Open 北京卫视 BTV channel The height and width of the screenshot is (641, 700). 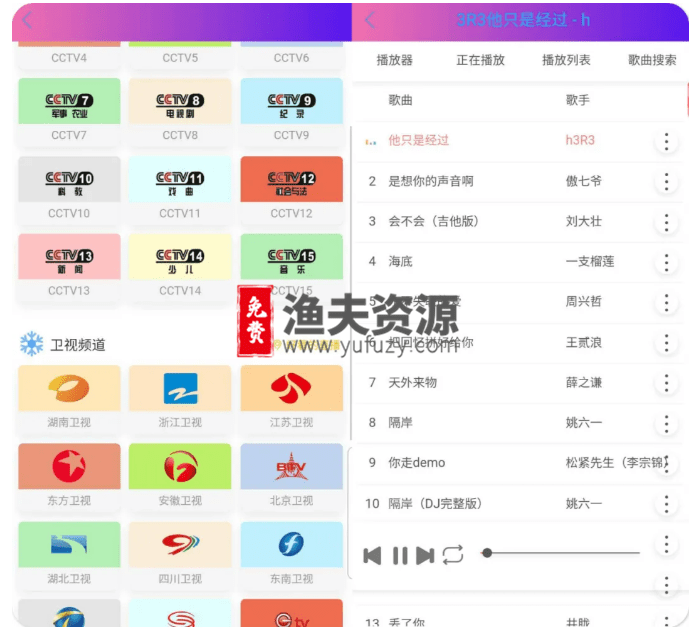point(292,476)
